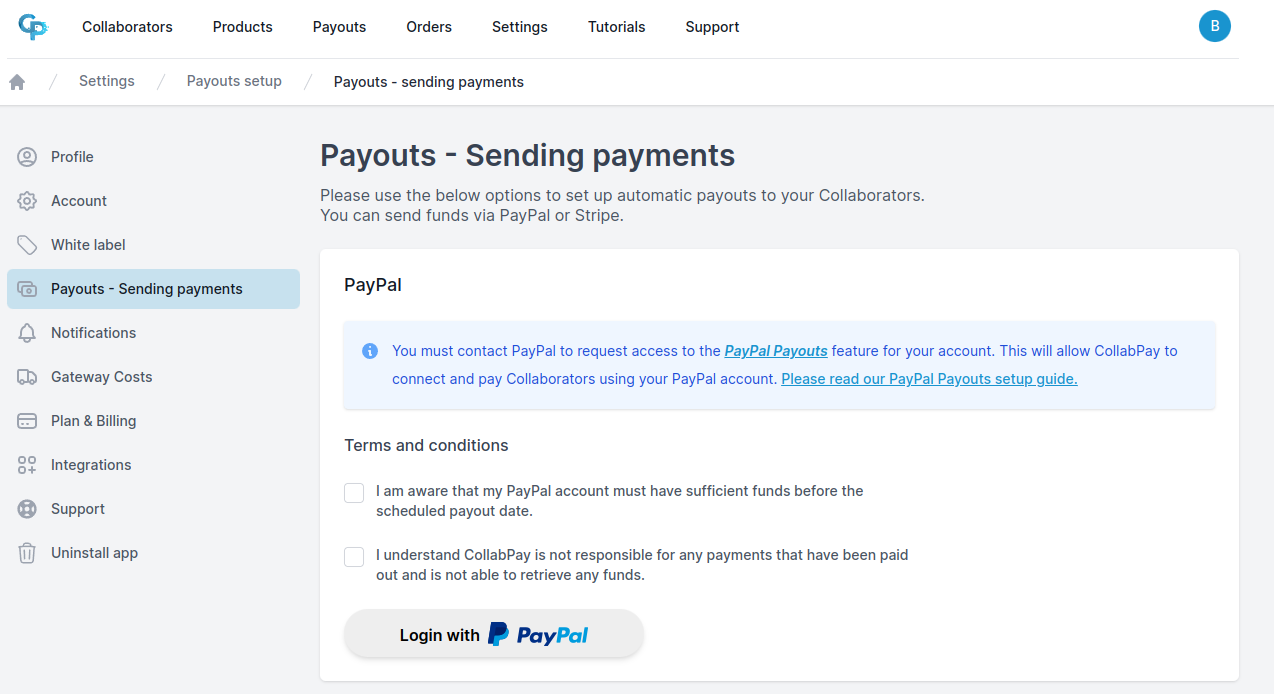Select Payouts - Sending payments in the sidebar

(x=146, y=289)
